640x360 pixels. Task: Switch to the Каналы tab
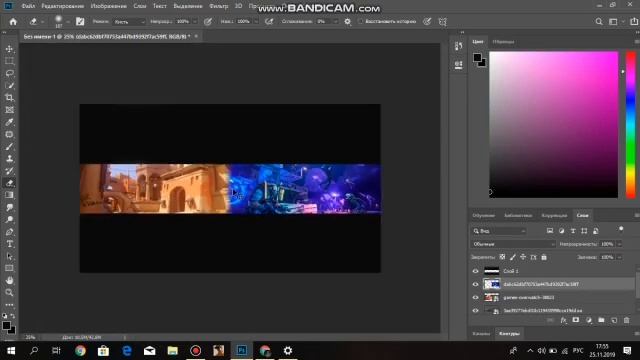click(x=481, y=333)
